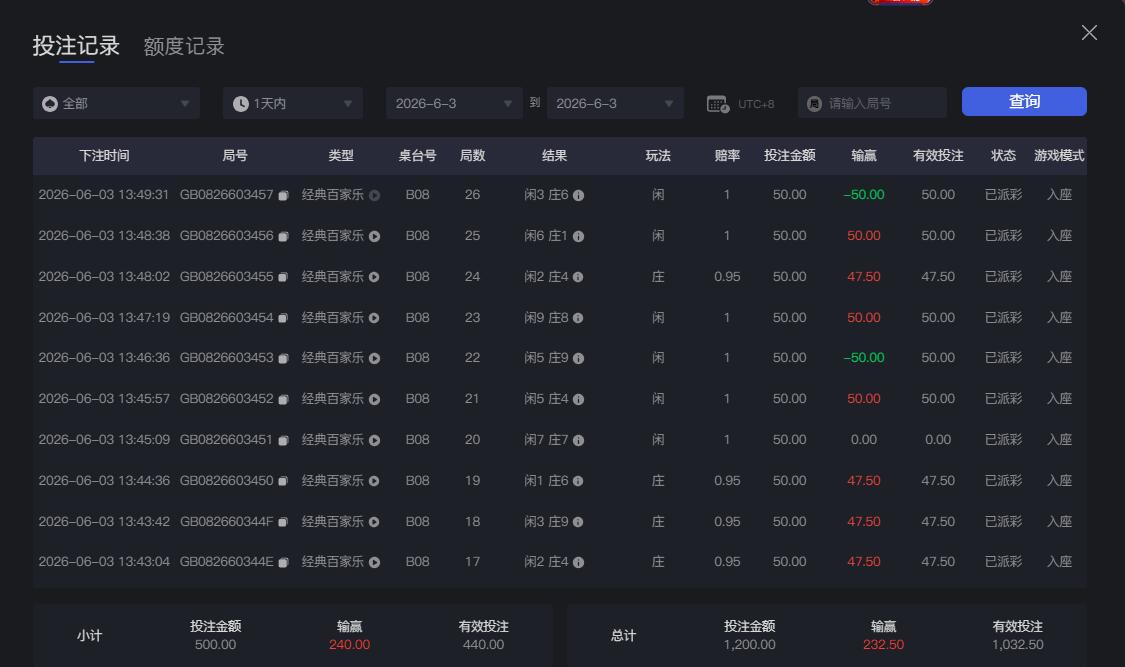Copy round number GB0826603450

click(x=283, y=481)
